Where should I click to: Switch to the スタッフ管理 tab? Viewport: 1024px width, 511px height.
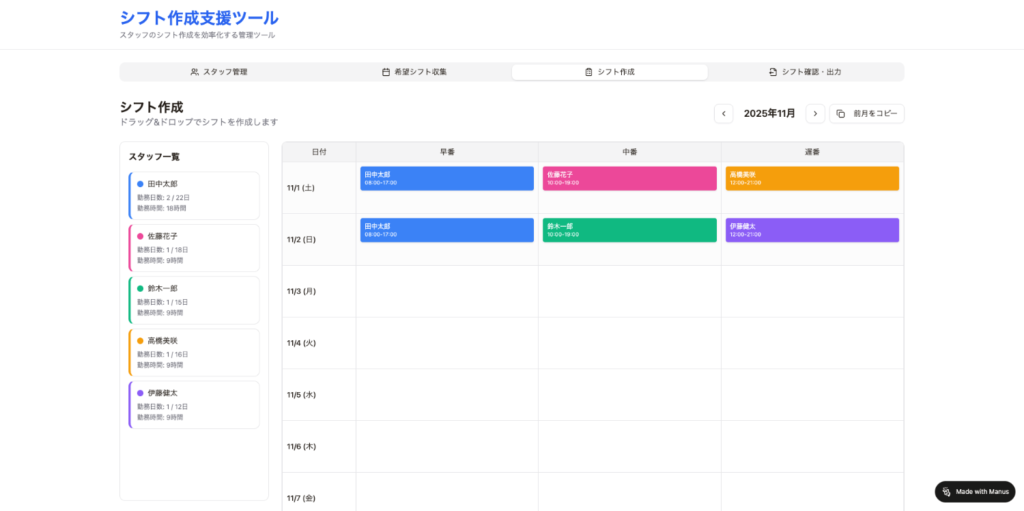pyautogui.click(x=218, y=72)
